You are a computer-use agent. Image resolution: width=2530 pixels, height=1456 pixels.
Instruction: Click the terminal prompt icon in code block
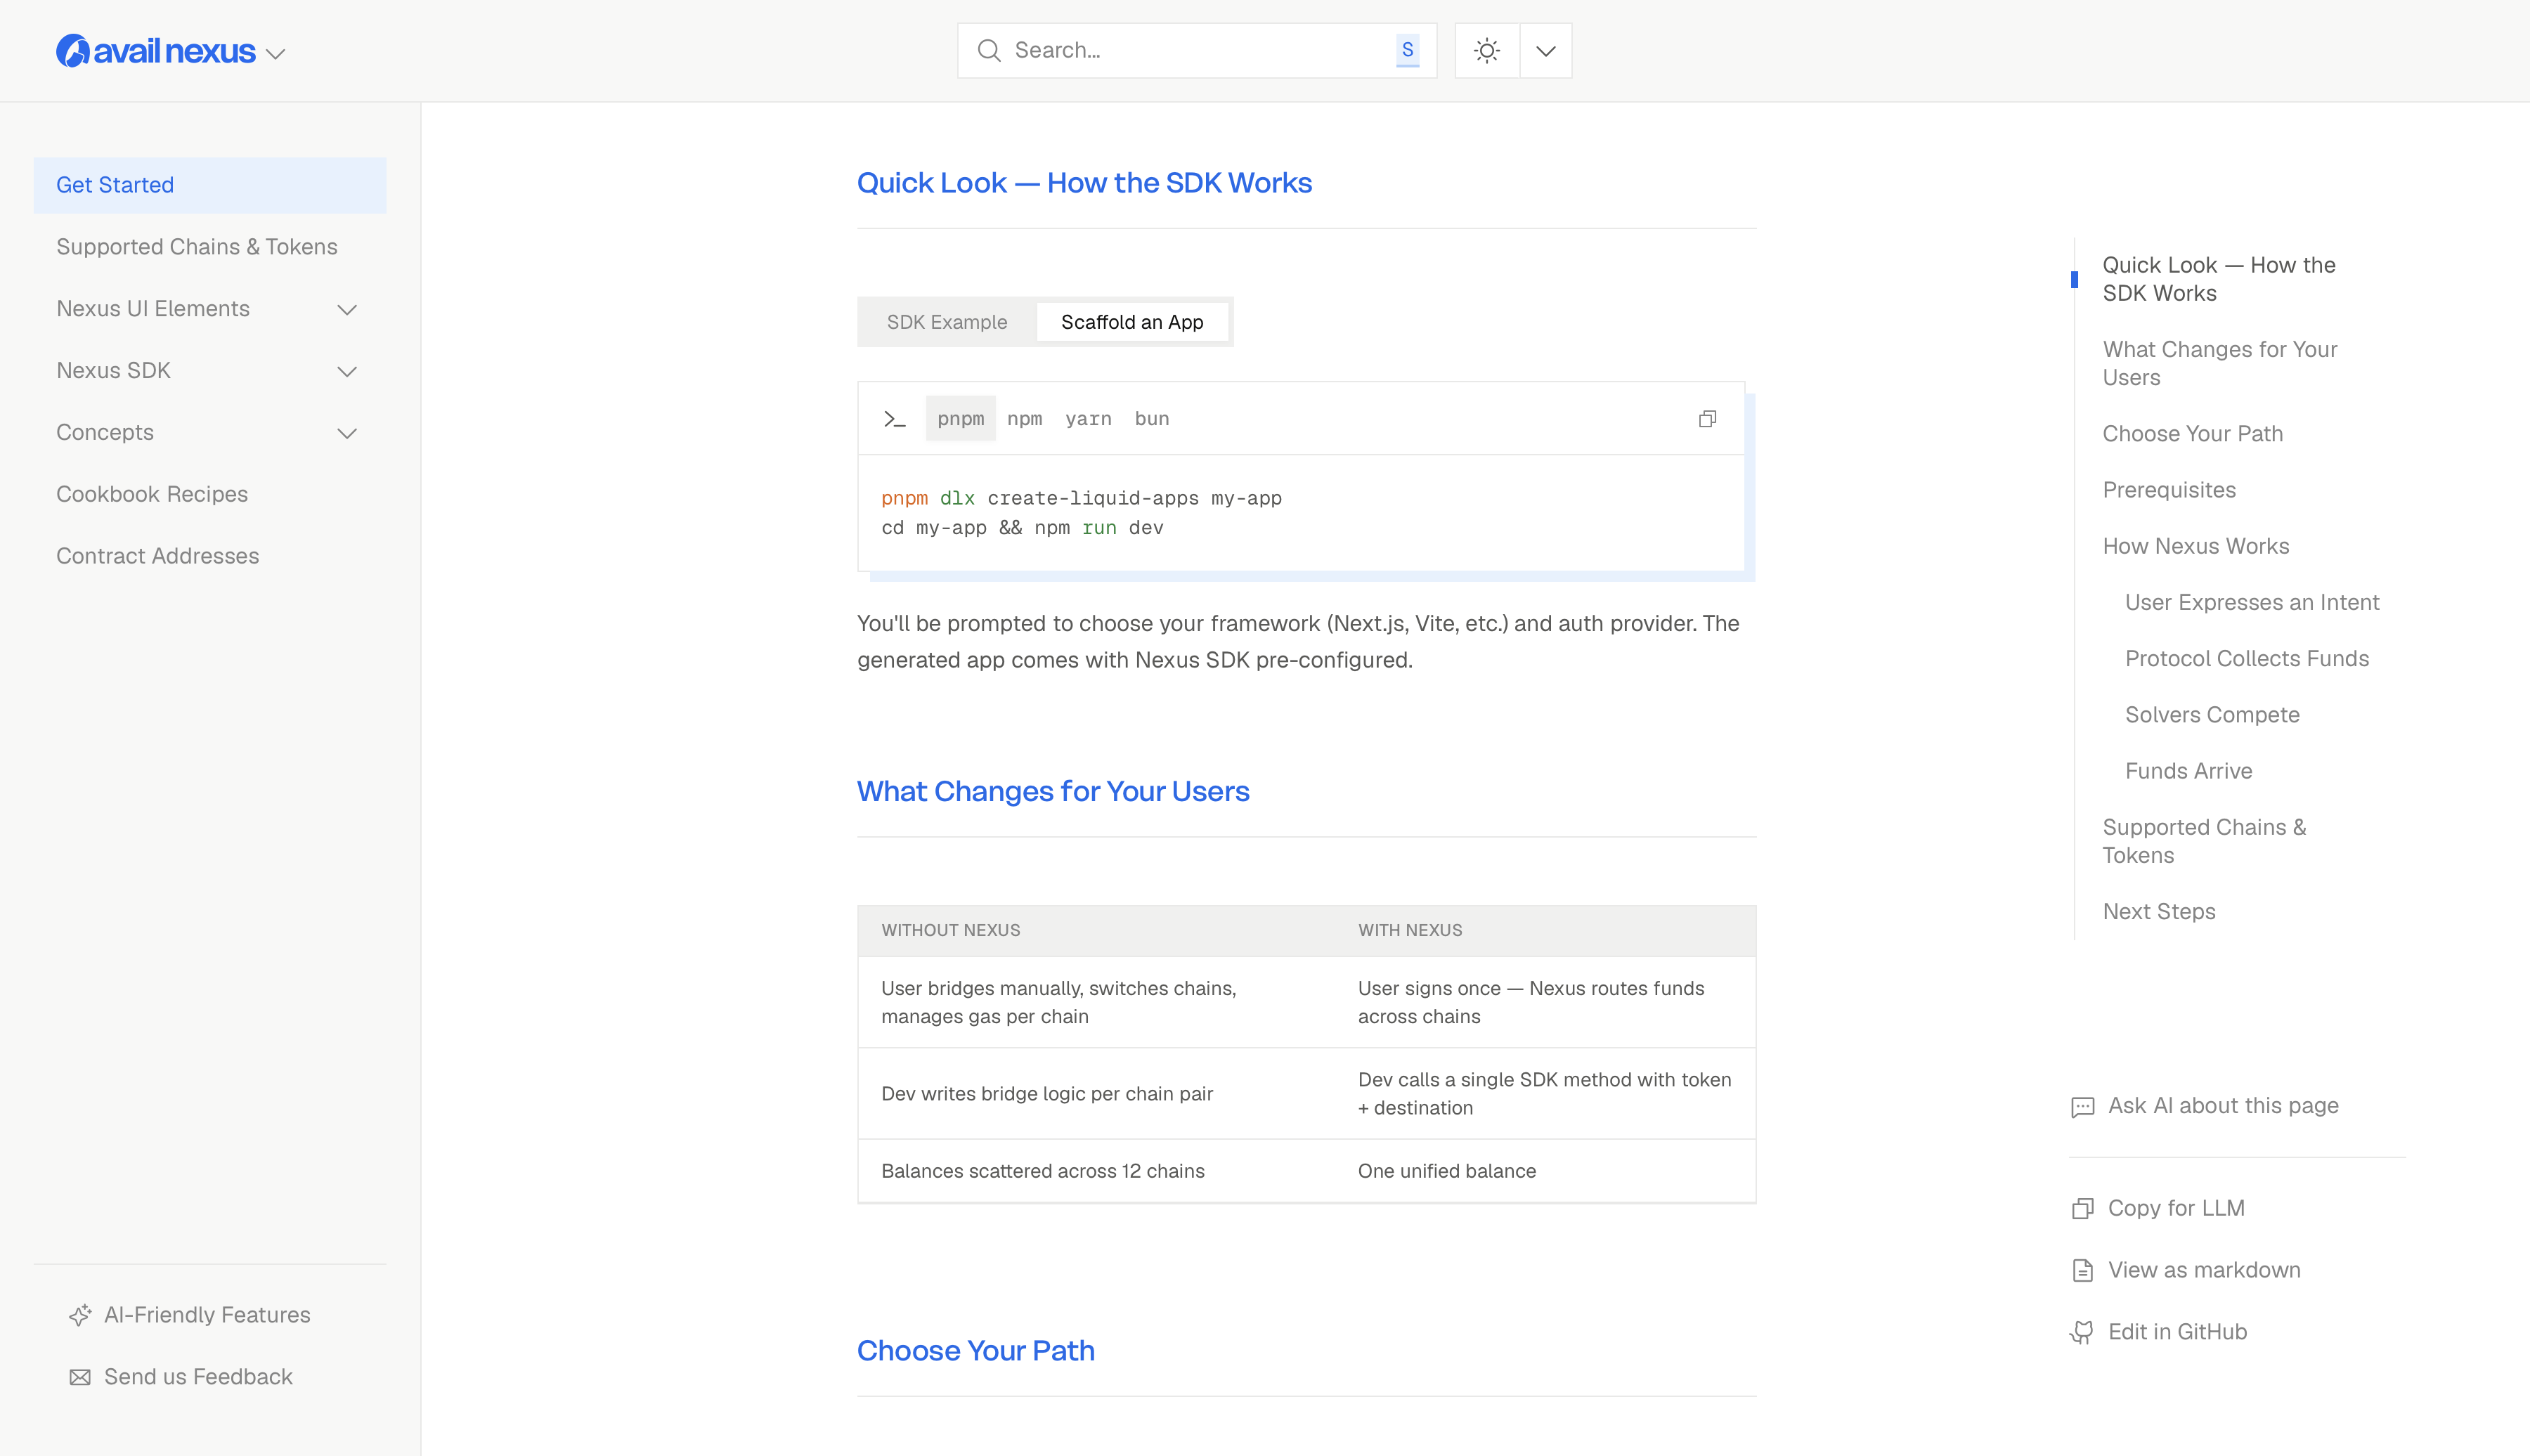[894, 419]
